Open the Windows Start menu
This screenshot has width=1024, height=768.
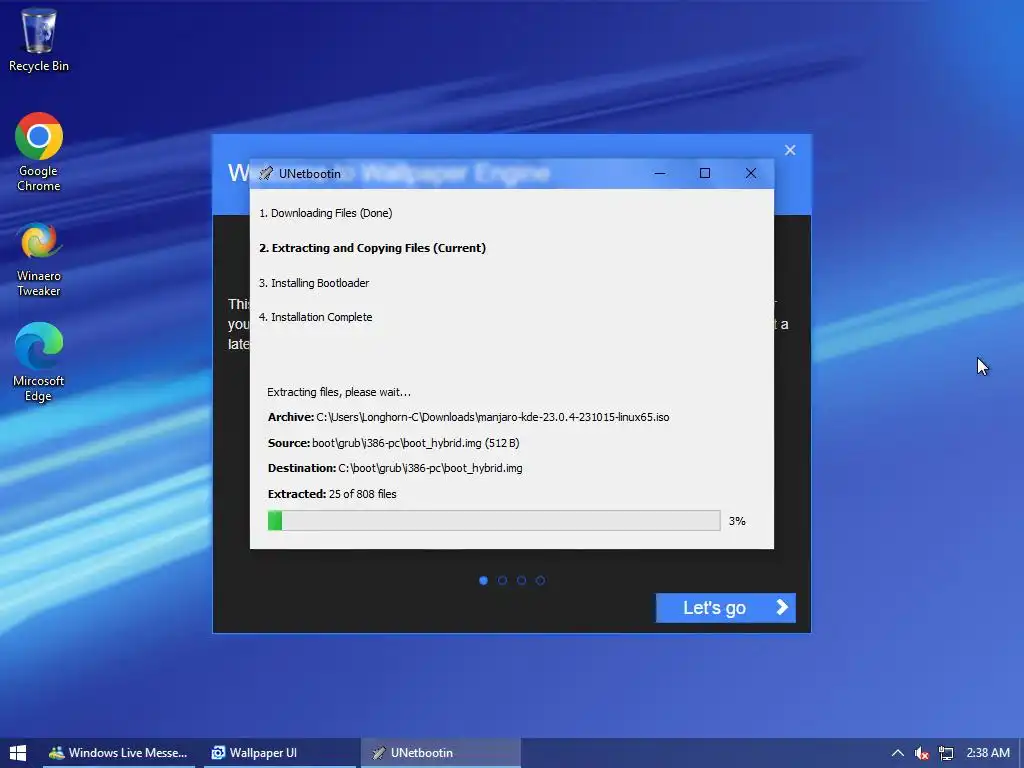tap(18, 753)
